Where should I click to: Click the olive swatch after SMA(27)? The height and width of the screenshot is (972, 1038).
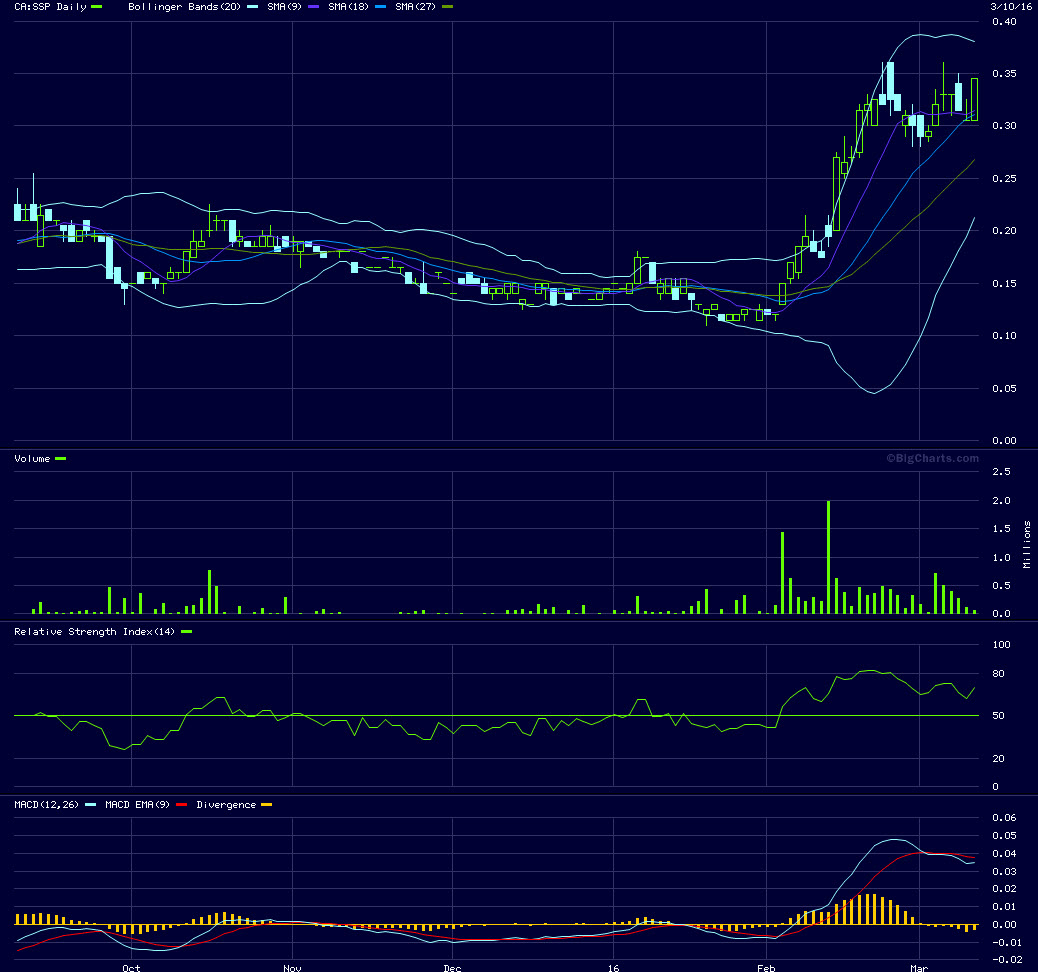pos(447,7)
